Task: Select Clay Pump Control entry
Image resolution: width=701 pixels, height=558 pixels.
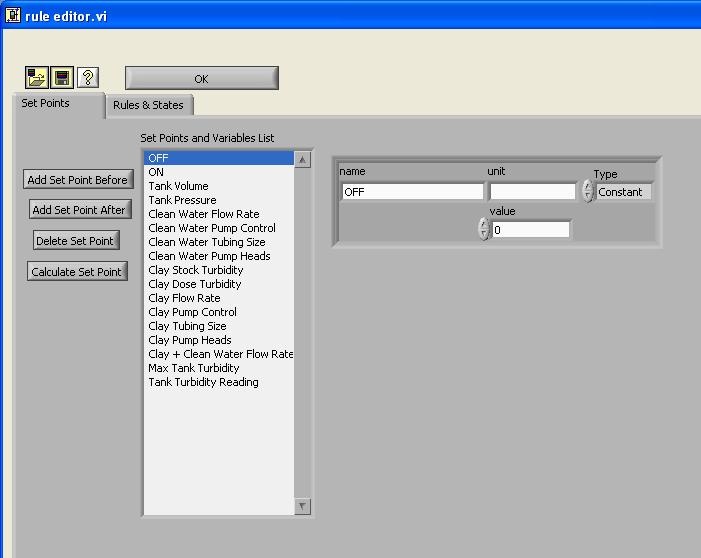Action: pyautogui.click(x=219, y=312)
